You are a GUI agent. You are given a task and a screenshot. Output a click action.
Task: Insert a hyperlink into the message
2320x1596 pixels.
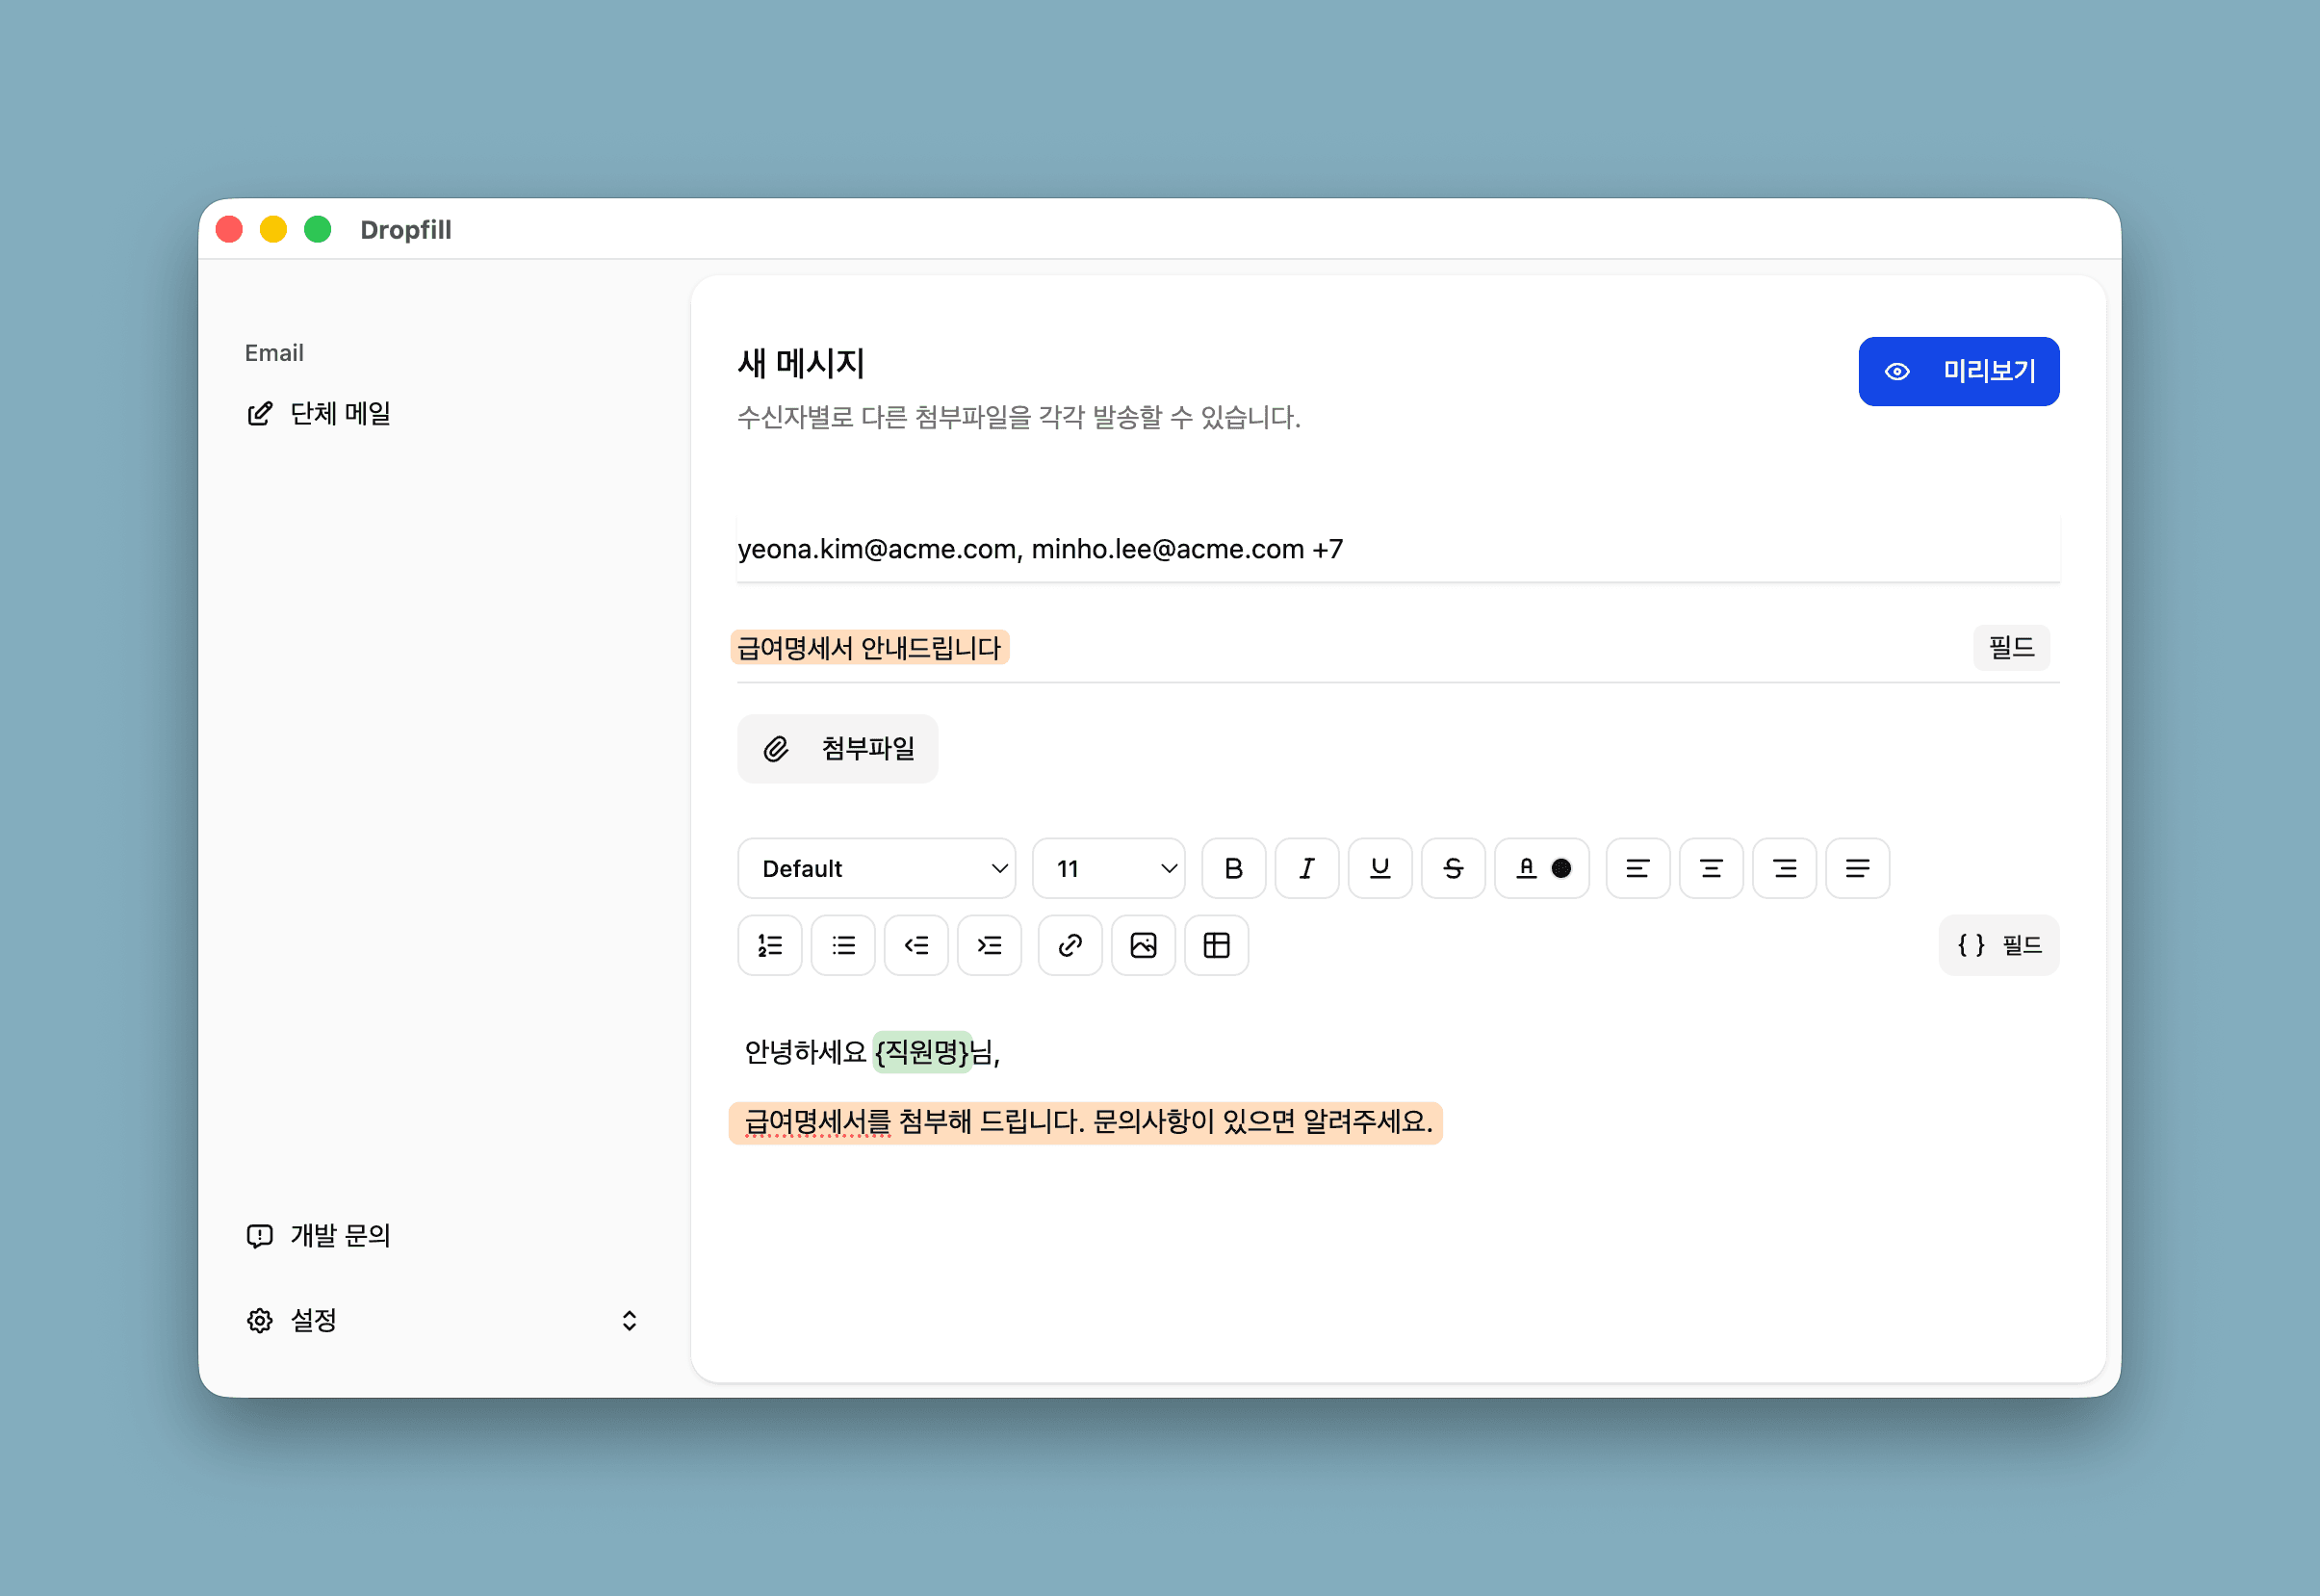(x=1069, y=945)
